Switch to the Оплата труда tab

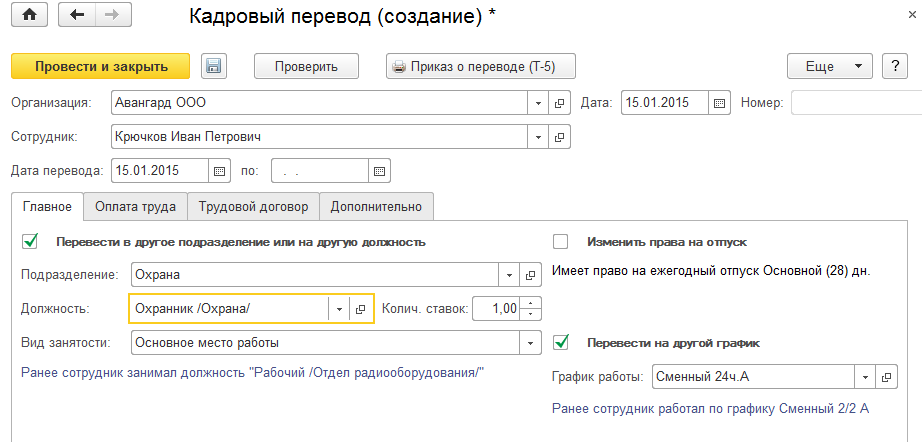click(x=135, y=207)
